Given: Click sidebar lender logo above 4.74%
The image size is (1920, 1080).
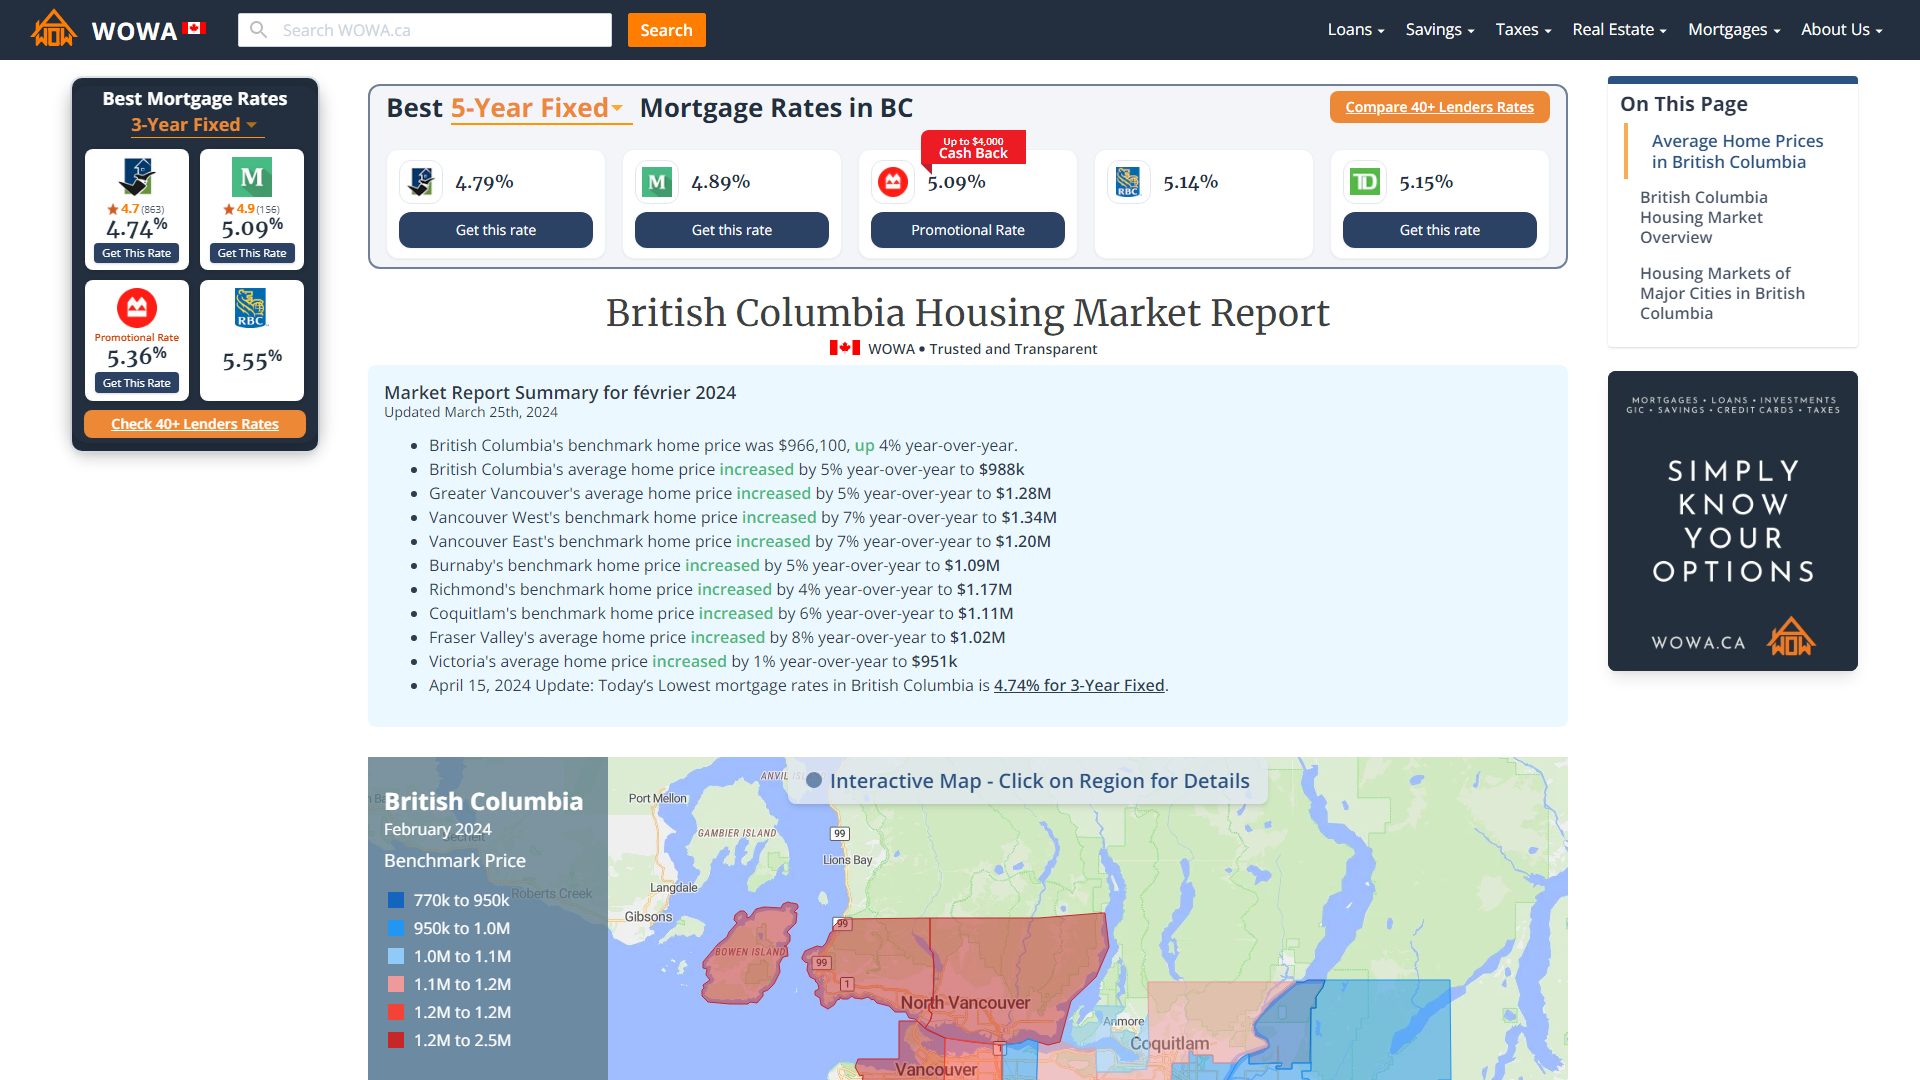Looking at the screenshot, I should tap(137, 177).
